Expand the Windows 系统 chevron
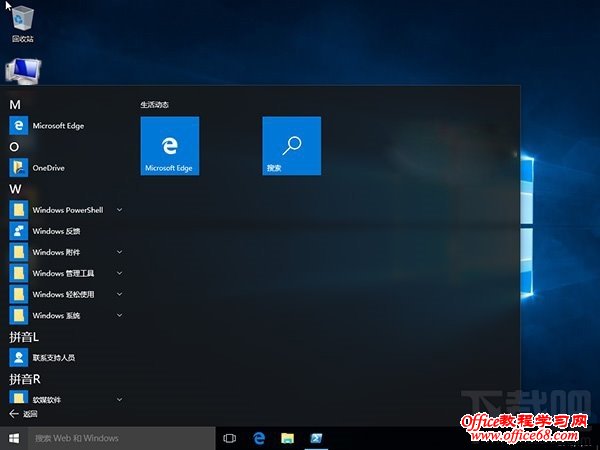 [x=119, y=315]
